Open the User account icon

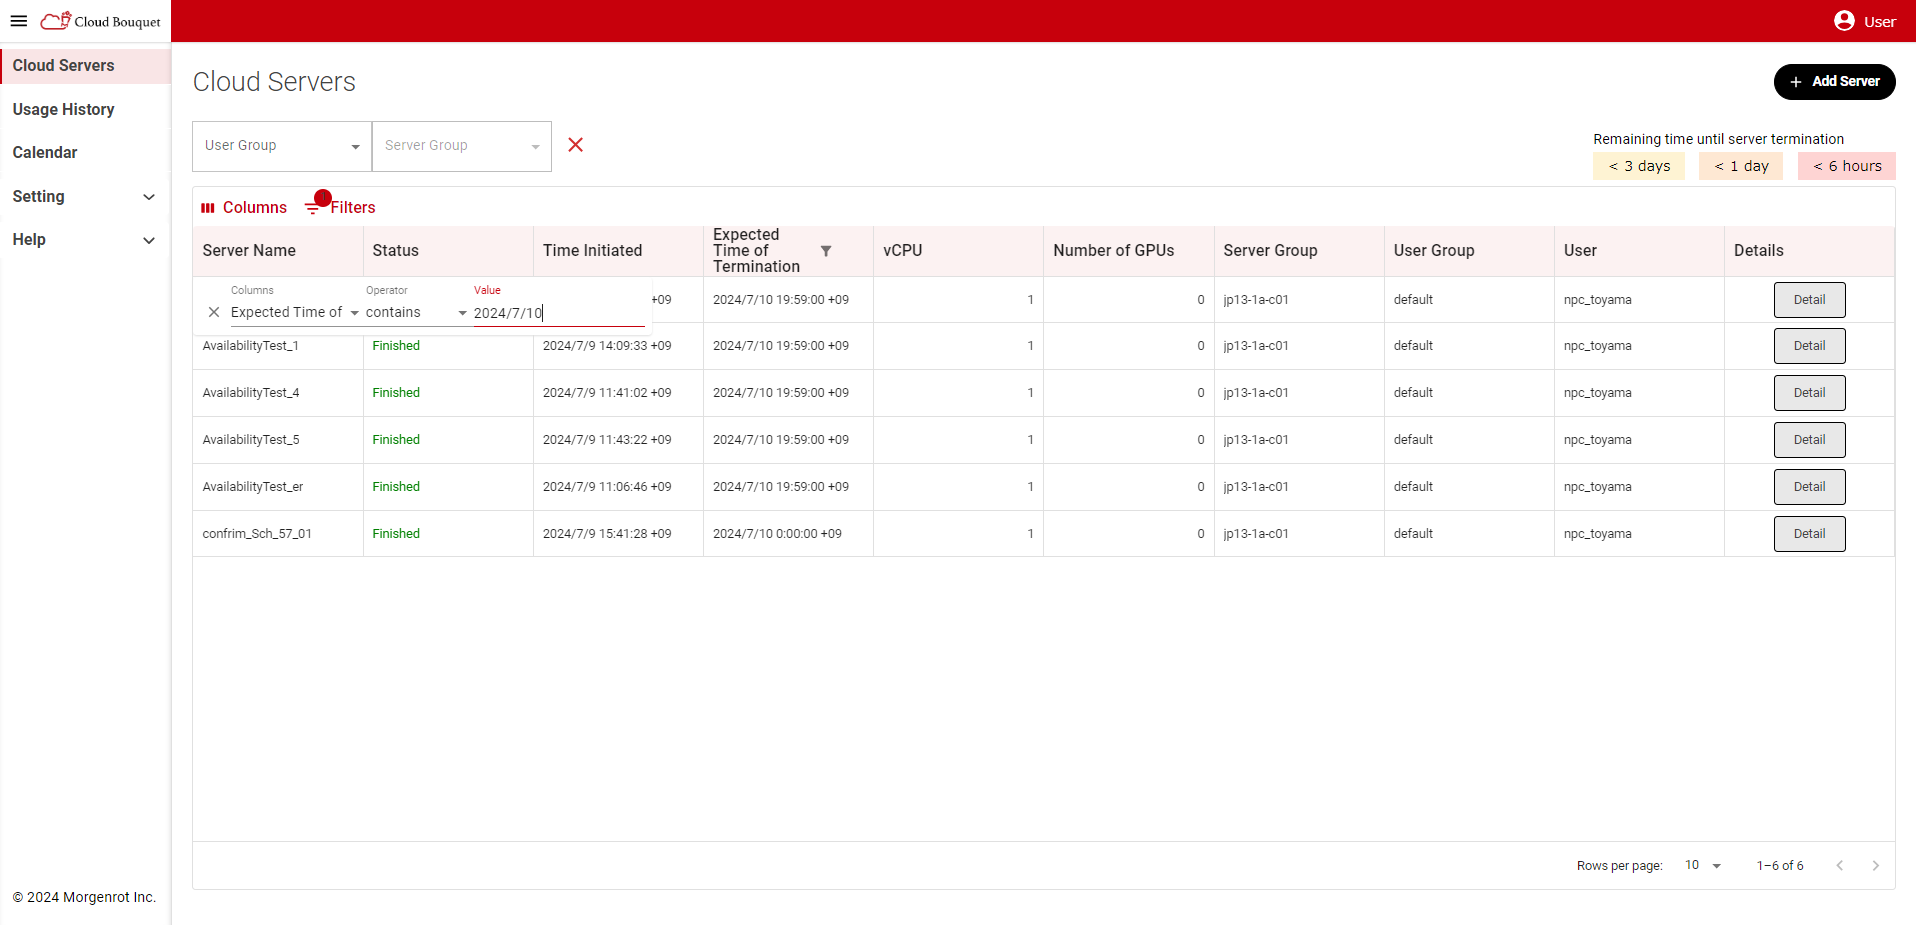[x=1844, y=21]
